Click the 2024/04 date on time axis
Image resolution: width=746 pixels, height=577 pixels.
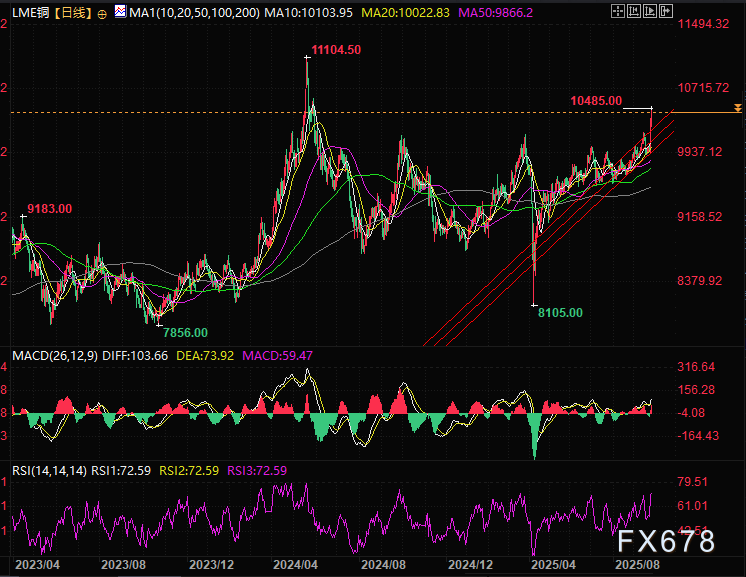[295, 563]
